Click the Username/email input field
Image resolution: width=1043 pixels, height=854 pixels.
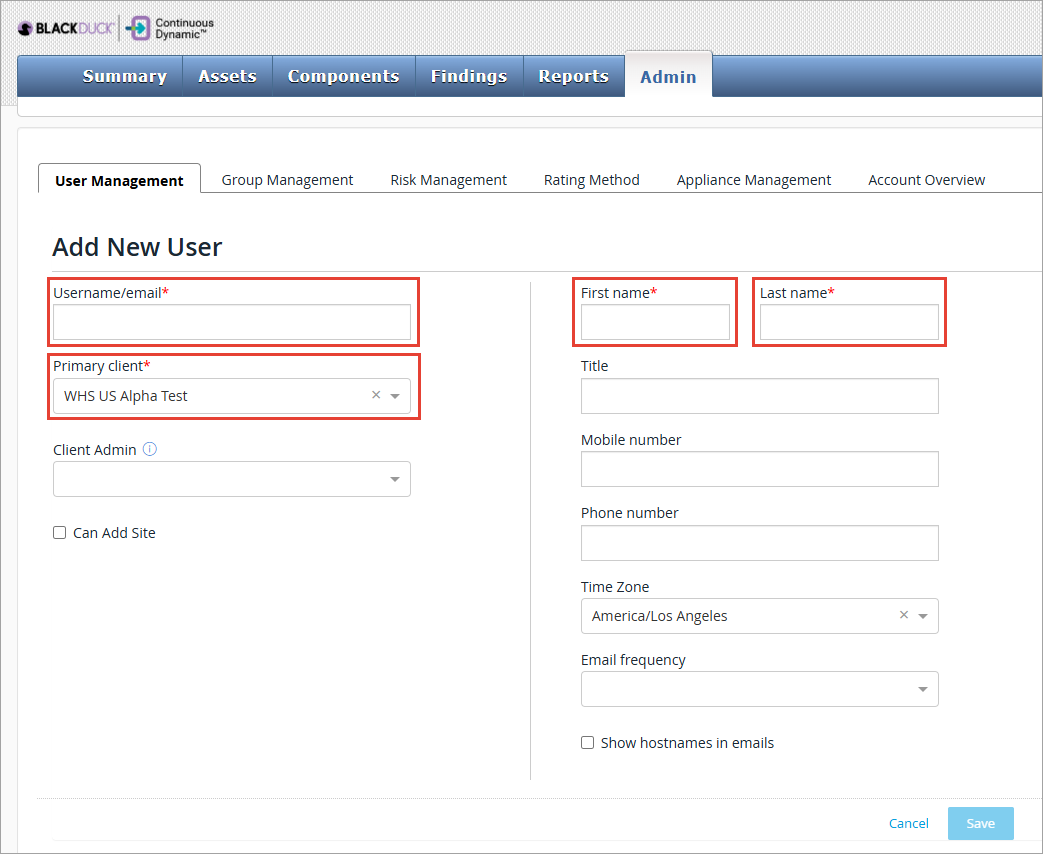pyautogui.click(x=232, y=322)
